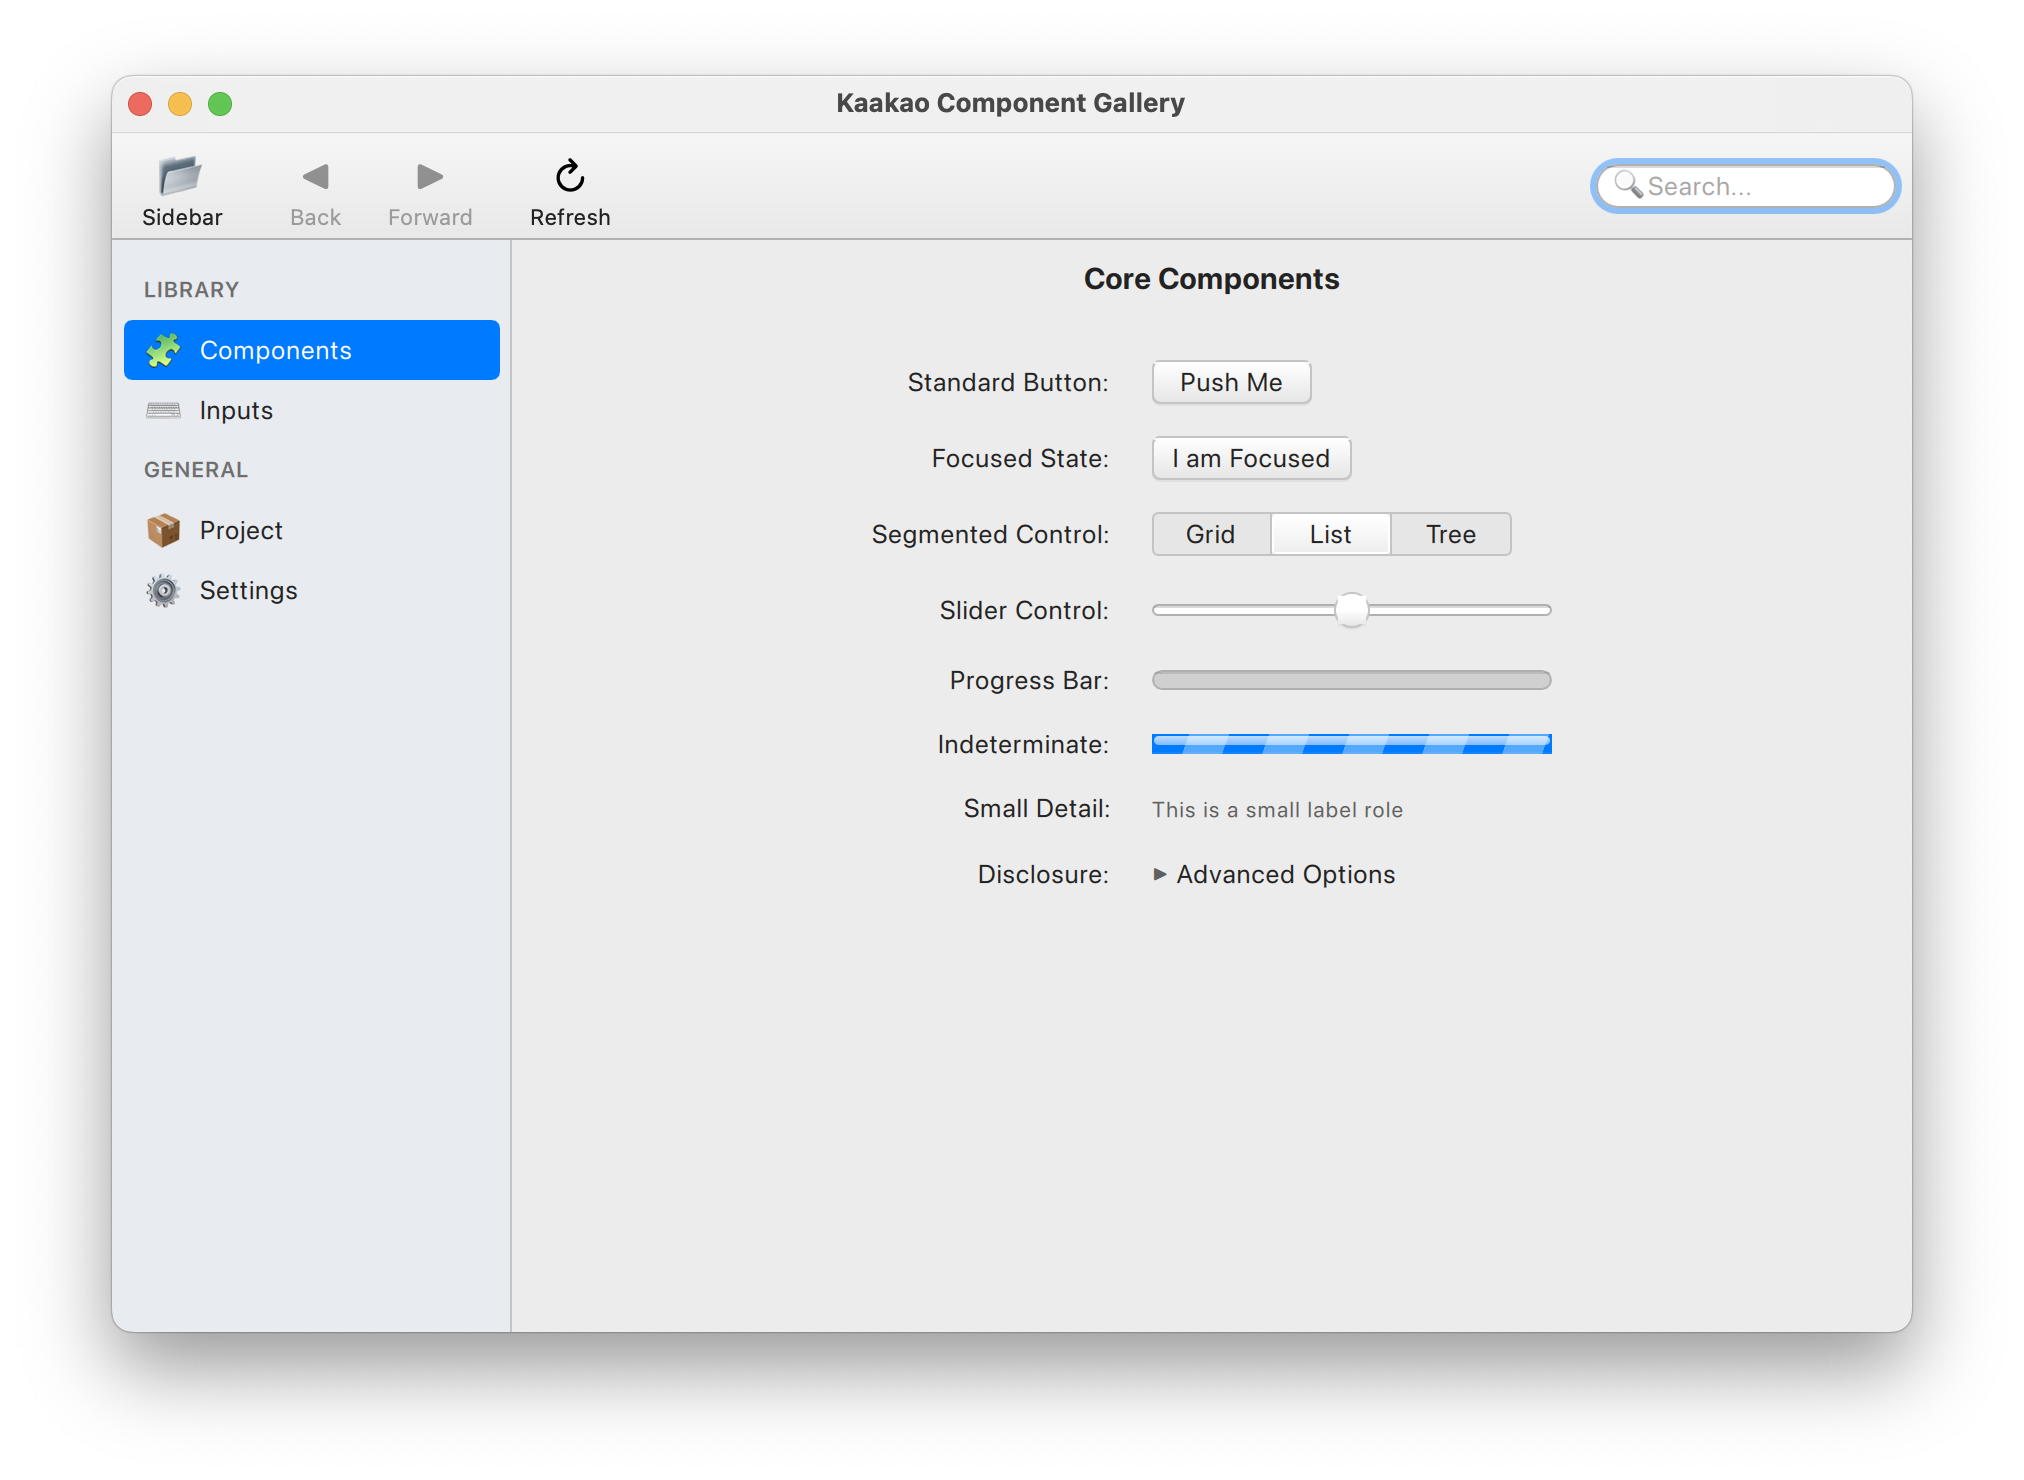
Task: Click the box icon beside Project
Action: tap(164, 530)
